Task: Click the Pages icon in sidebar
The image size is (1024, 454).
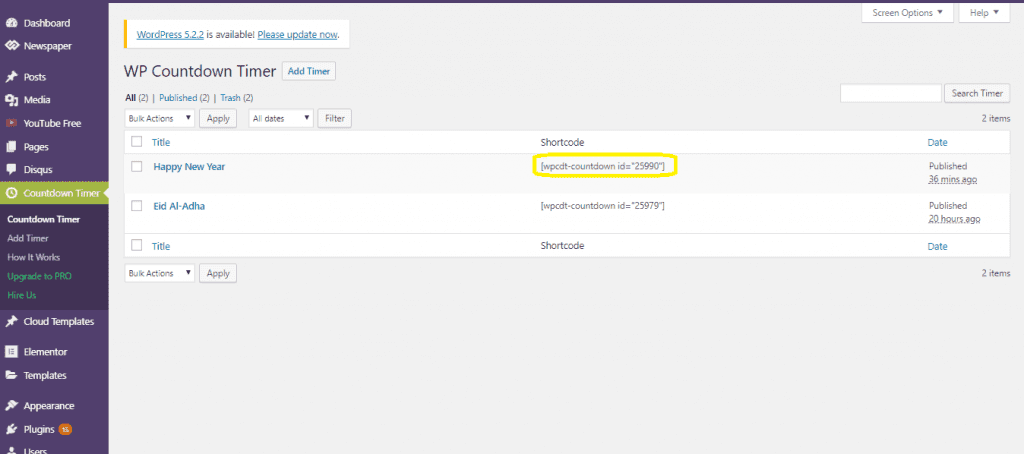Action: [x=11, y=147]
